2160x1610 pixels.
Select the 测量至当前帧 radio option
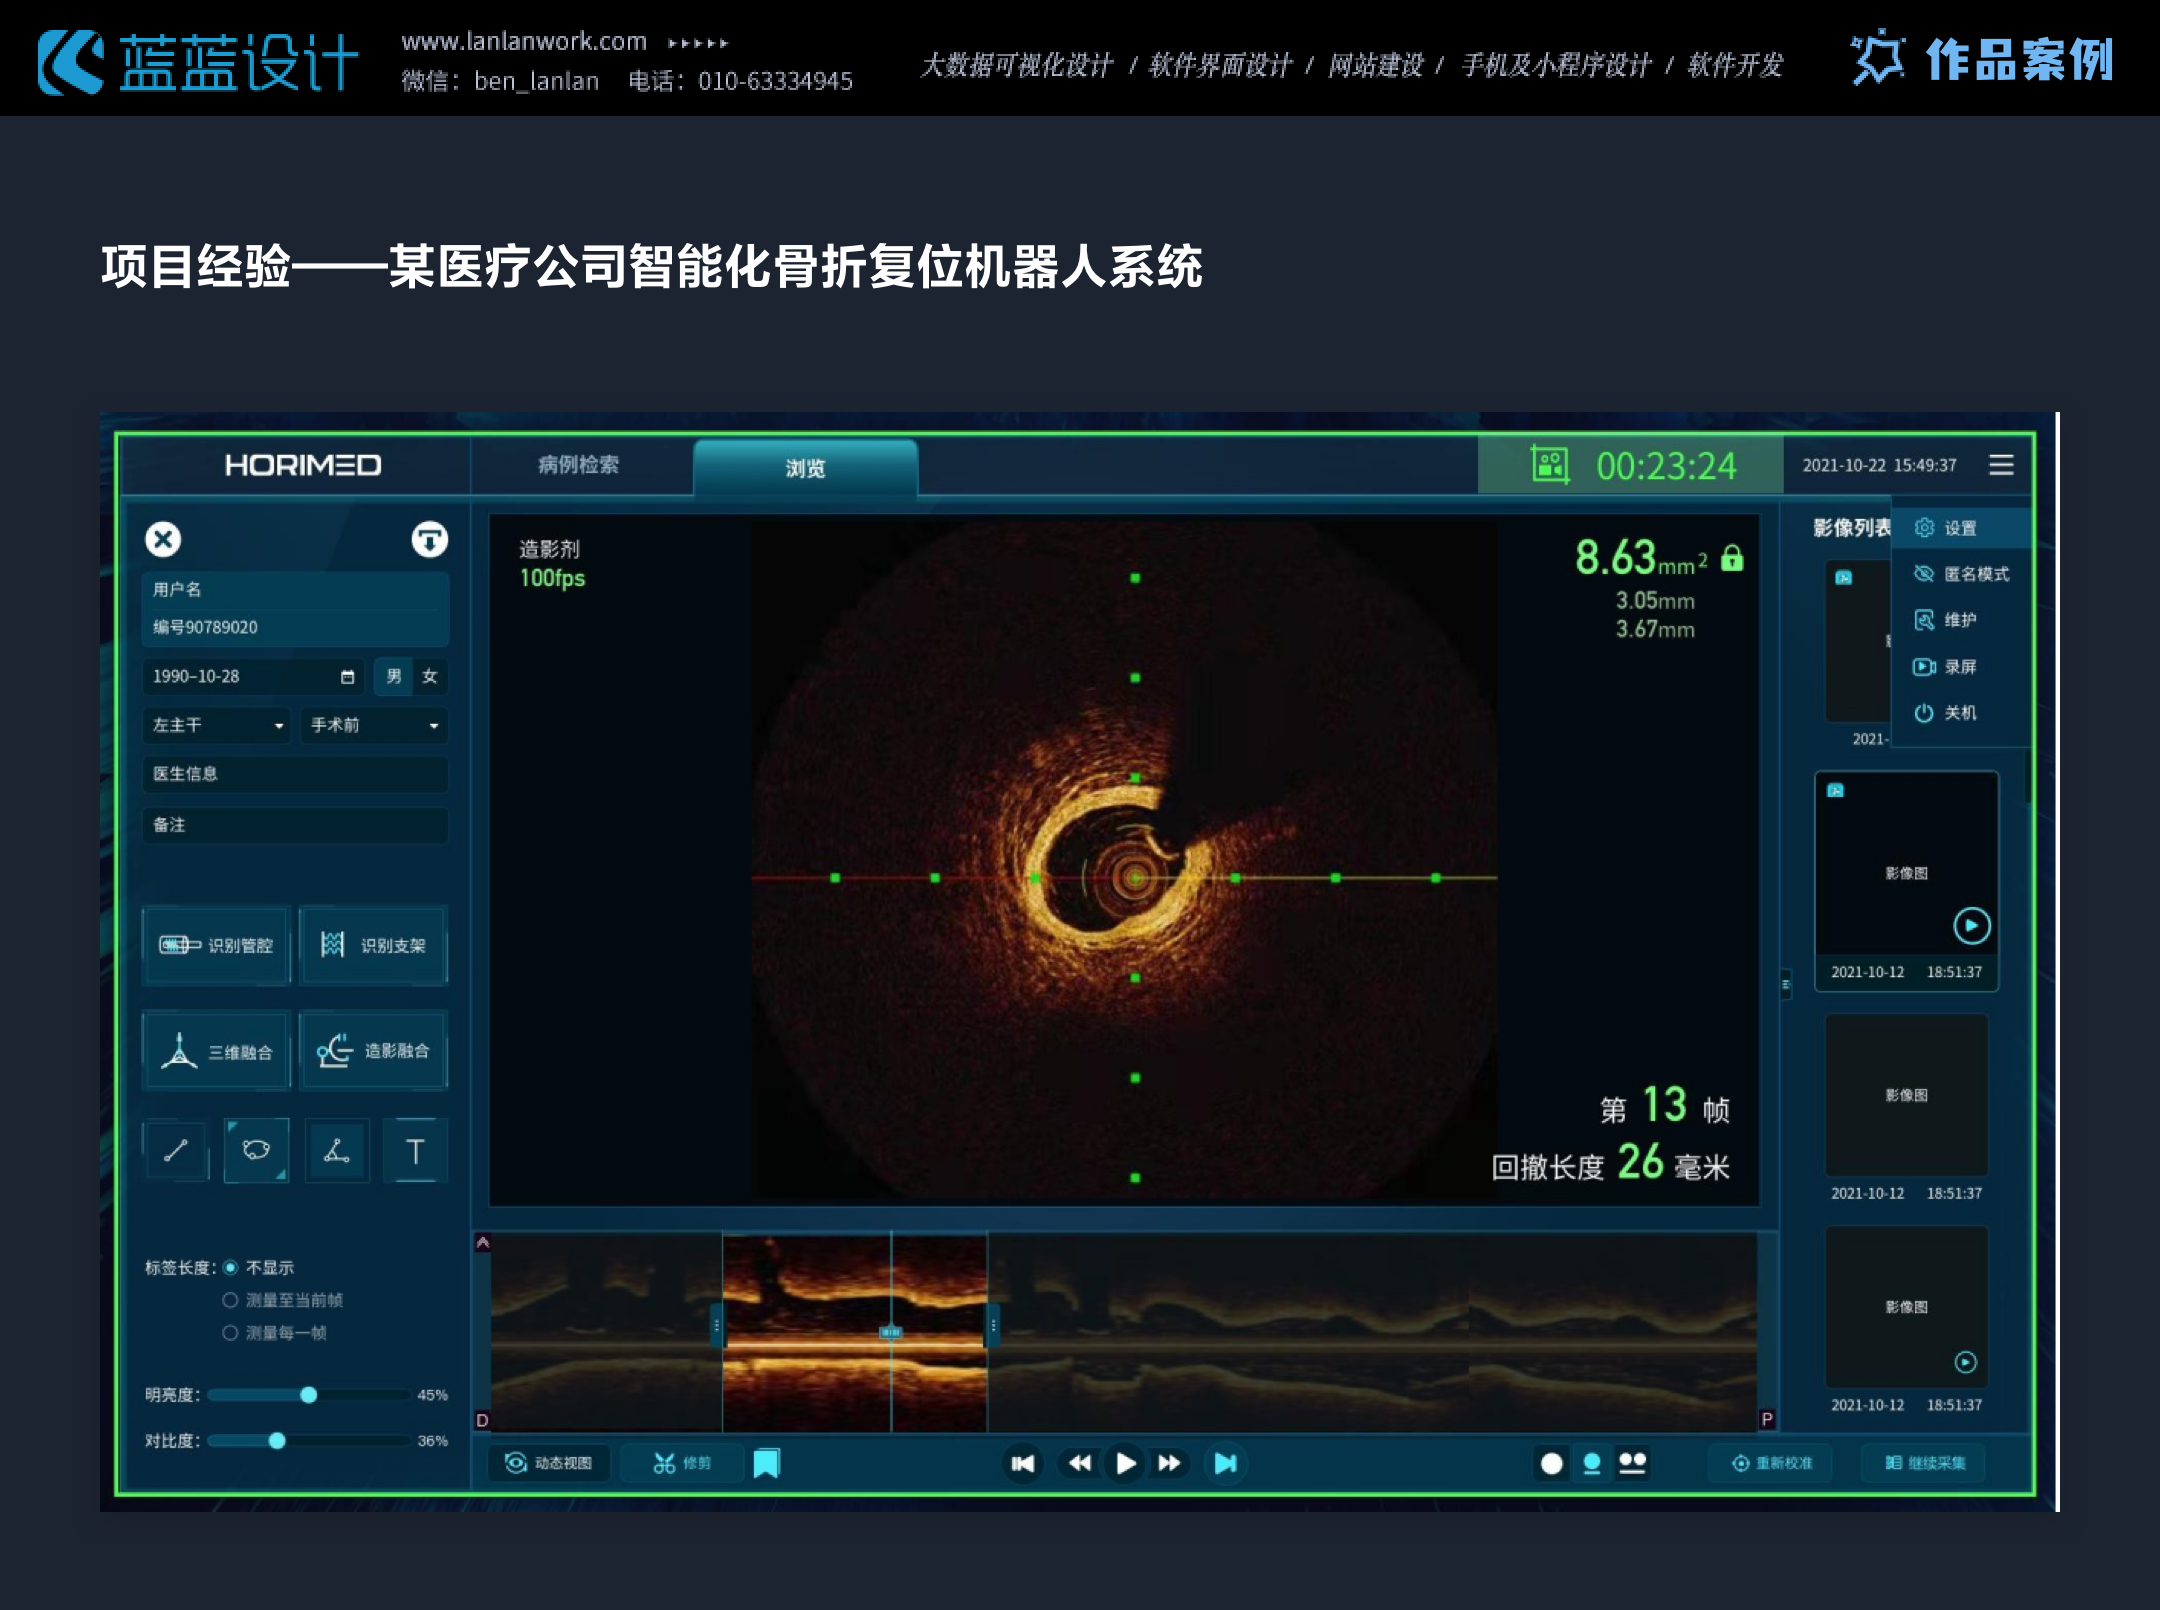231,1300
